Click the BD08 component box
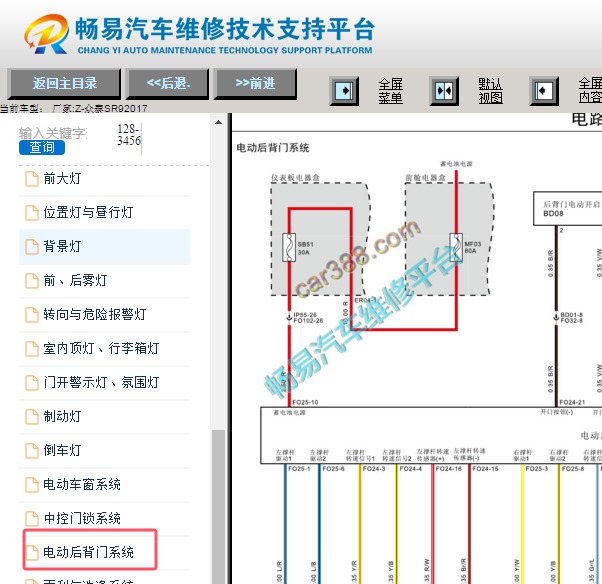The height and width of the screenshot is (584, 602). coord(567,208)
